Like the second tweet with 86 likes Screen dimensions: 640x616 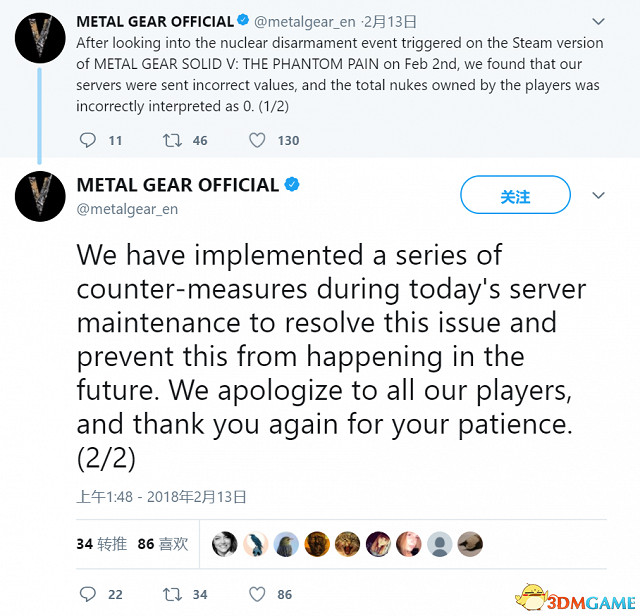click(x=257, y=594)
